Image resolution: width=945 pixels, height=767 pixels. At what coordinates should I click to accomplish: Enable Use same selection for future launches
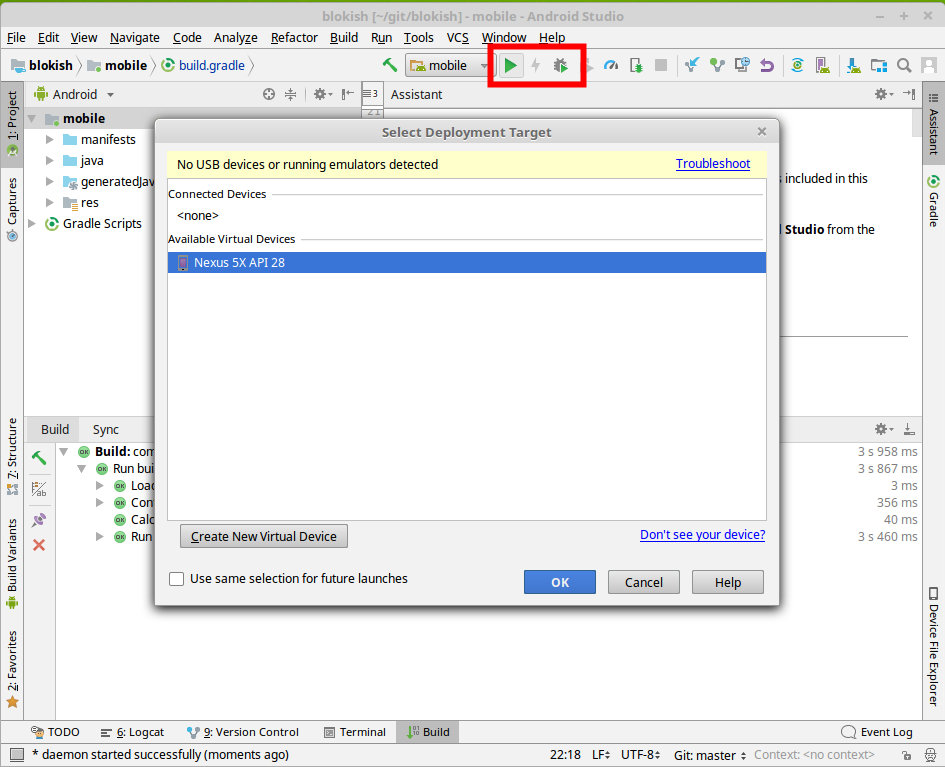177,579
